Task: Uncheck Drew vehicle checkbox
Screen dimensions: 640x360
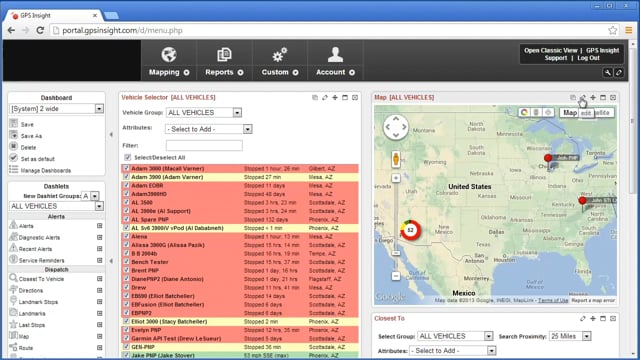Action: 126,287
